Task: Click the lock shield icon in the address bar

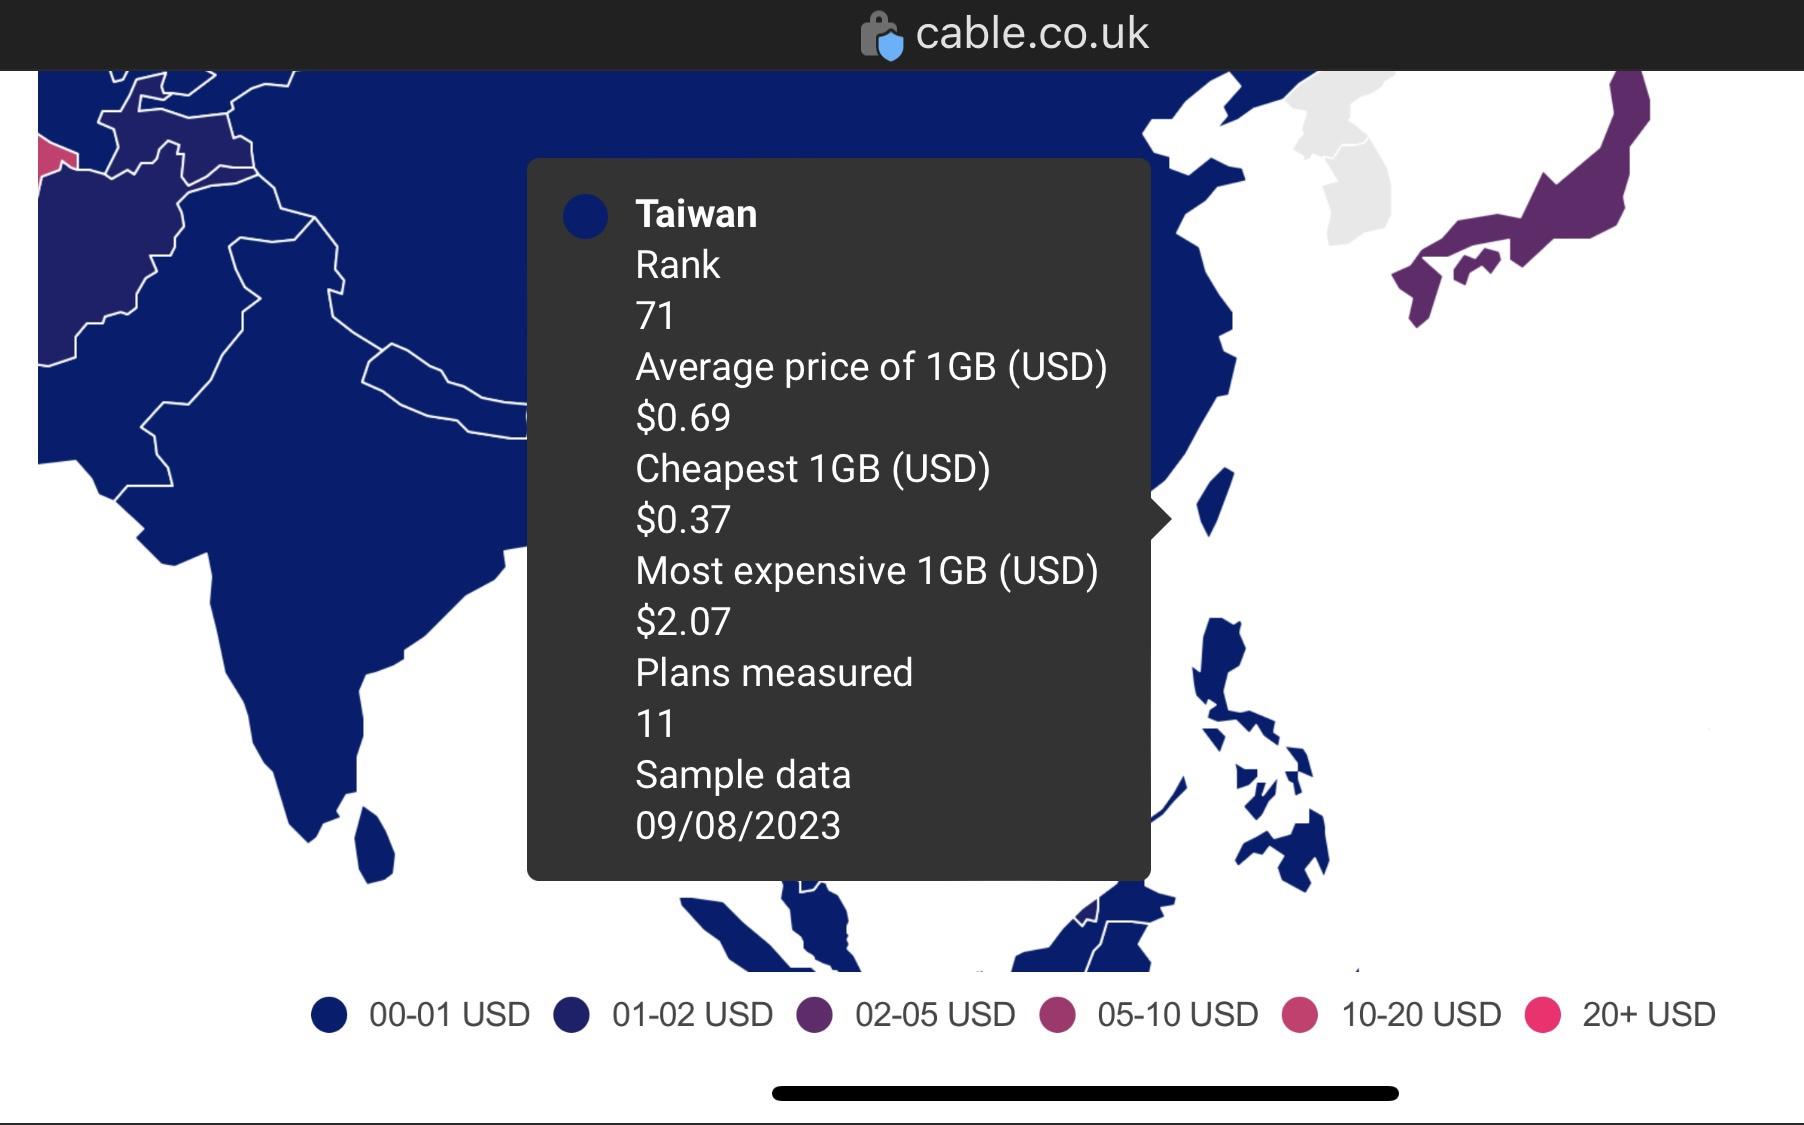Action: pyautogui.click(x=881, y=36)
